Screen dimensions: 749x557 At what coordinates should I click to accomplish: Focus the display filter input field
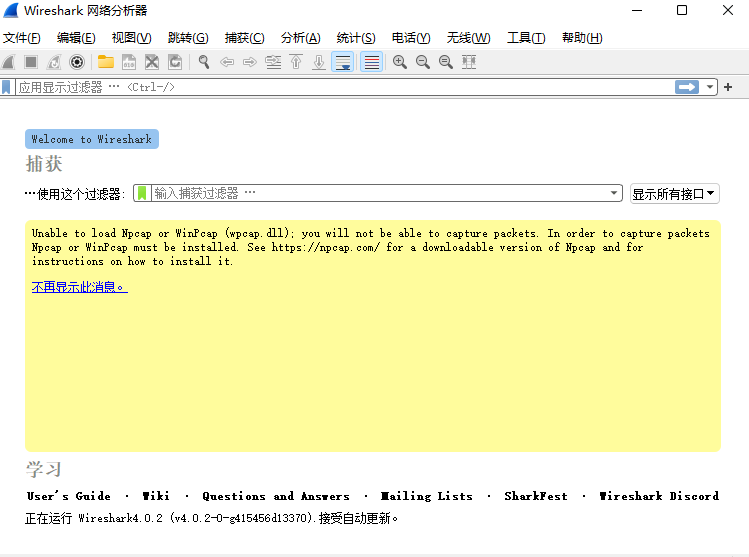tap(344, 87)
